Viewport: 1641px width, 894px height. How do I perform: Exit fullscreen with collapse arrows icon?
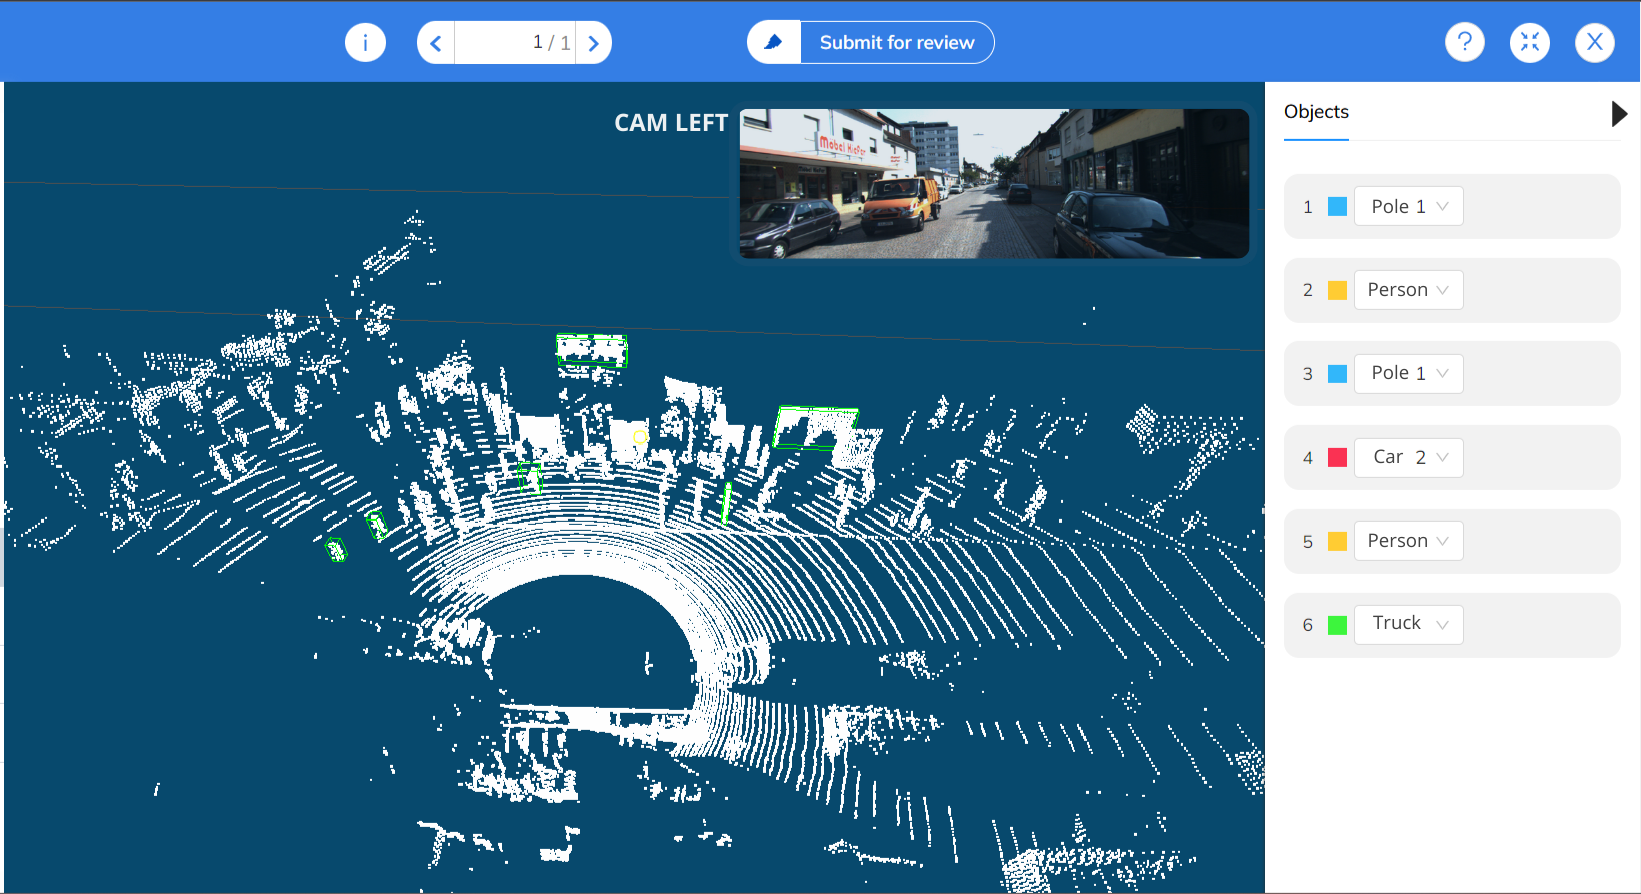pos(1530,42)
